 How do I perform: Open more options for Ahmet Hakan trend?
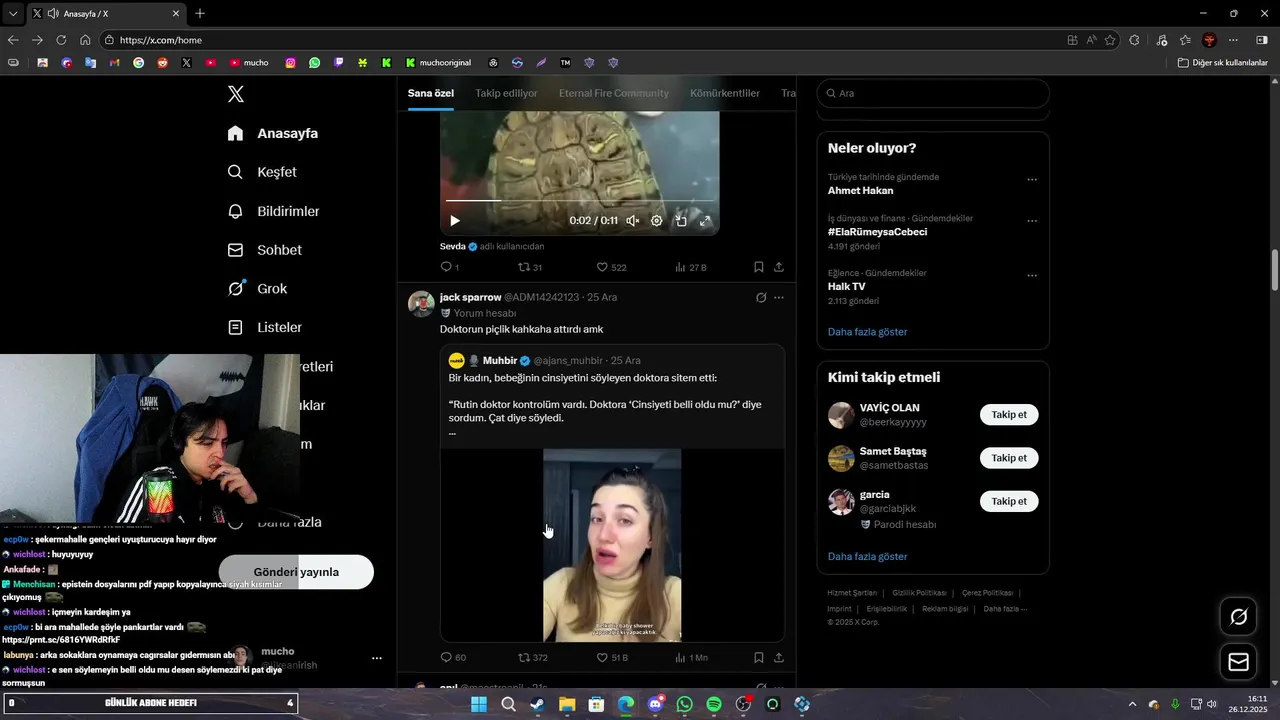coord(1032,180)
